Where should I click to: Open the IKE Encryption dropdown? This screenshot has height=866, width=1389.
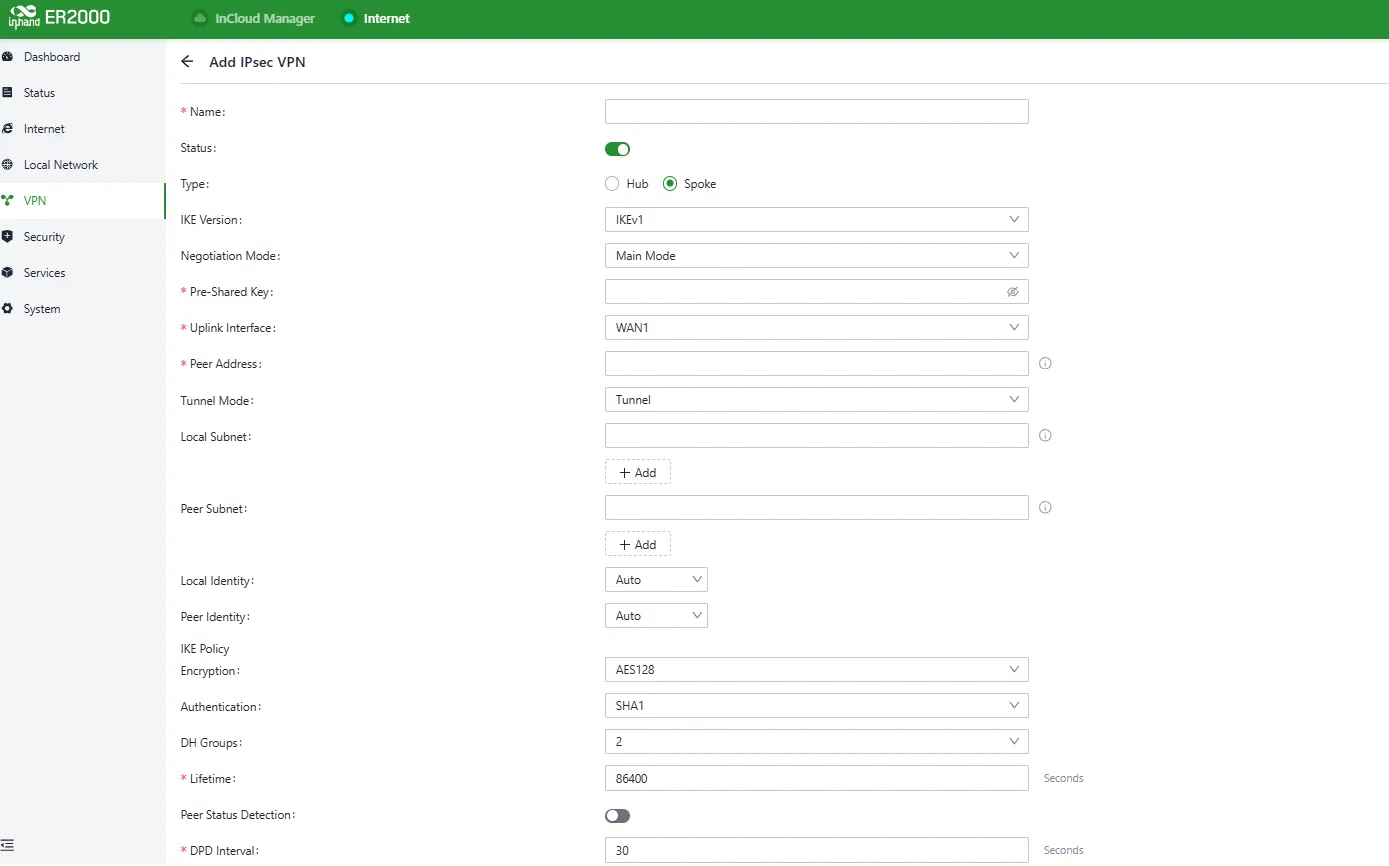817,670
